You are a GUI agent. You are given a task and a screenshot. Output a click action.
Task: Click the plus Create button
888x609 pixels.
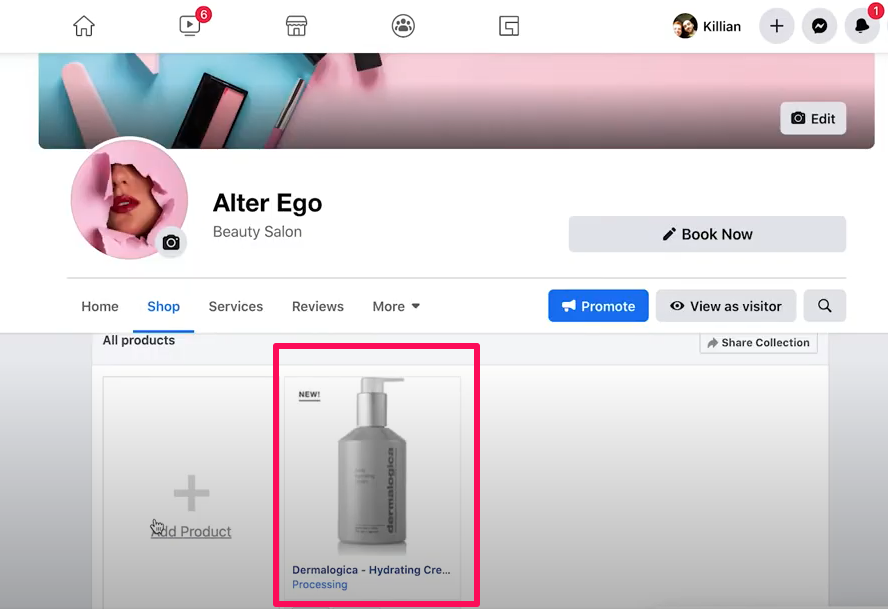click(777, 26)
